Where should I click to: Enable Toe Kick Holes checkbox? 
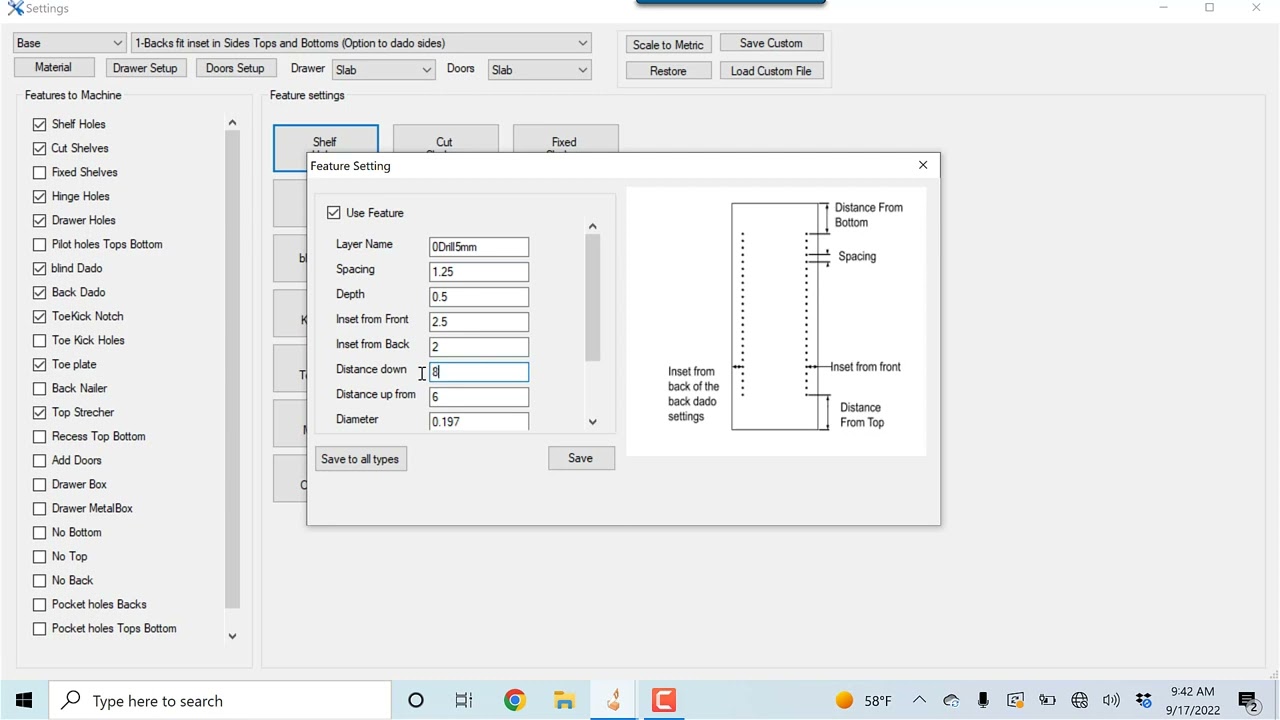click(39, 340)
